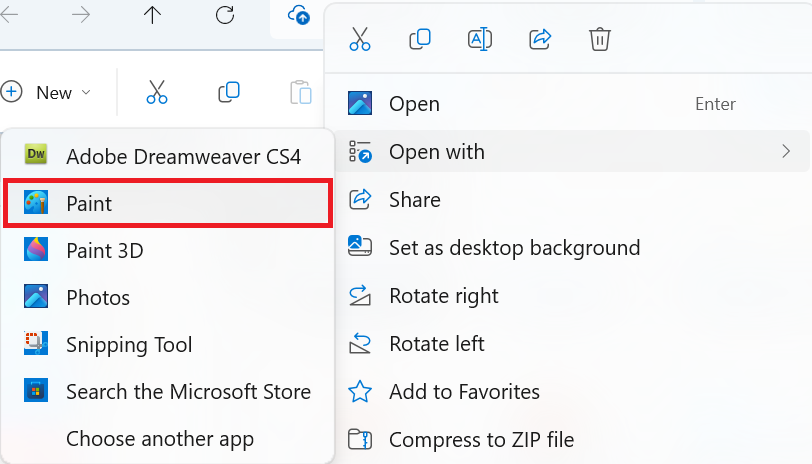Select Paint from Open with list
Image resolution: width=812 pixels, height=464 pixels.
[167, 203]
